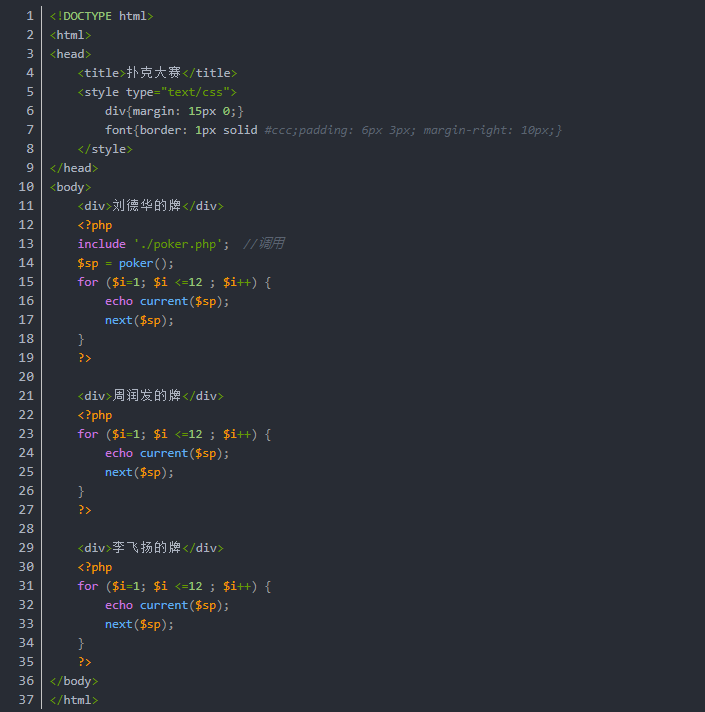Click the closing </html> tag
The height and width of the screenshot is (712, 705).
point(74,700)
